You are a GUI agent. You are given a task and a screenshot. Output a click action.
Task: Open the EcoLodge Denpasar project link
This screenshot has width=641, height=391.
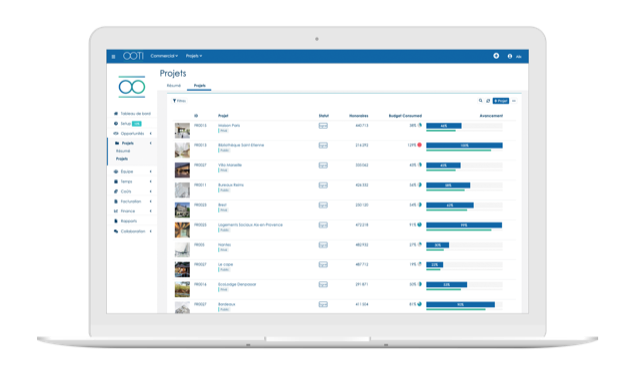(x=237, y=284)
